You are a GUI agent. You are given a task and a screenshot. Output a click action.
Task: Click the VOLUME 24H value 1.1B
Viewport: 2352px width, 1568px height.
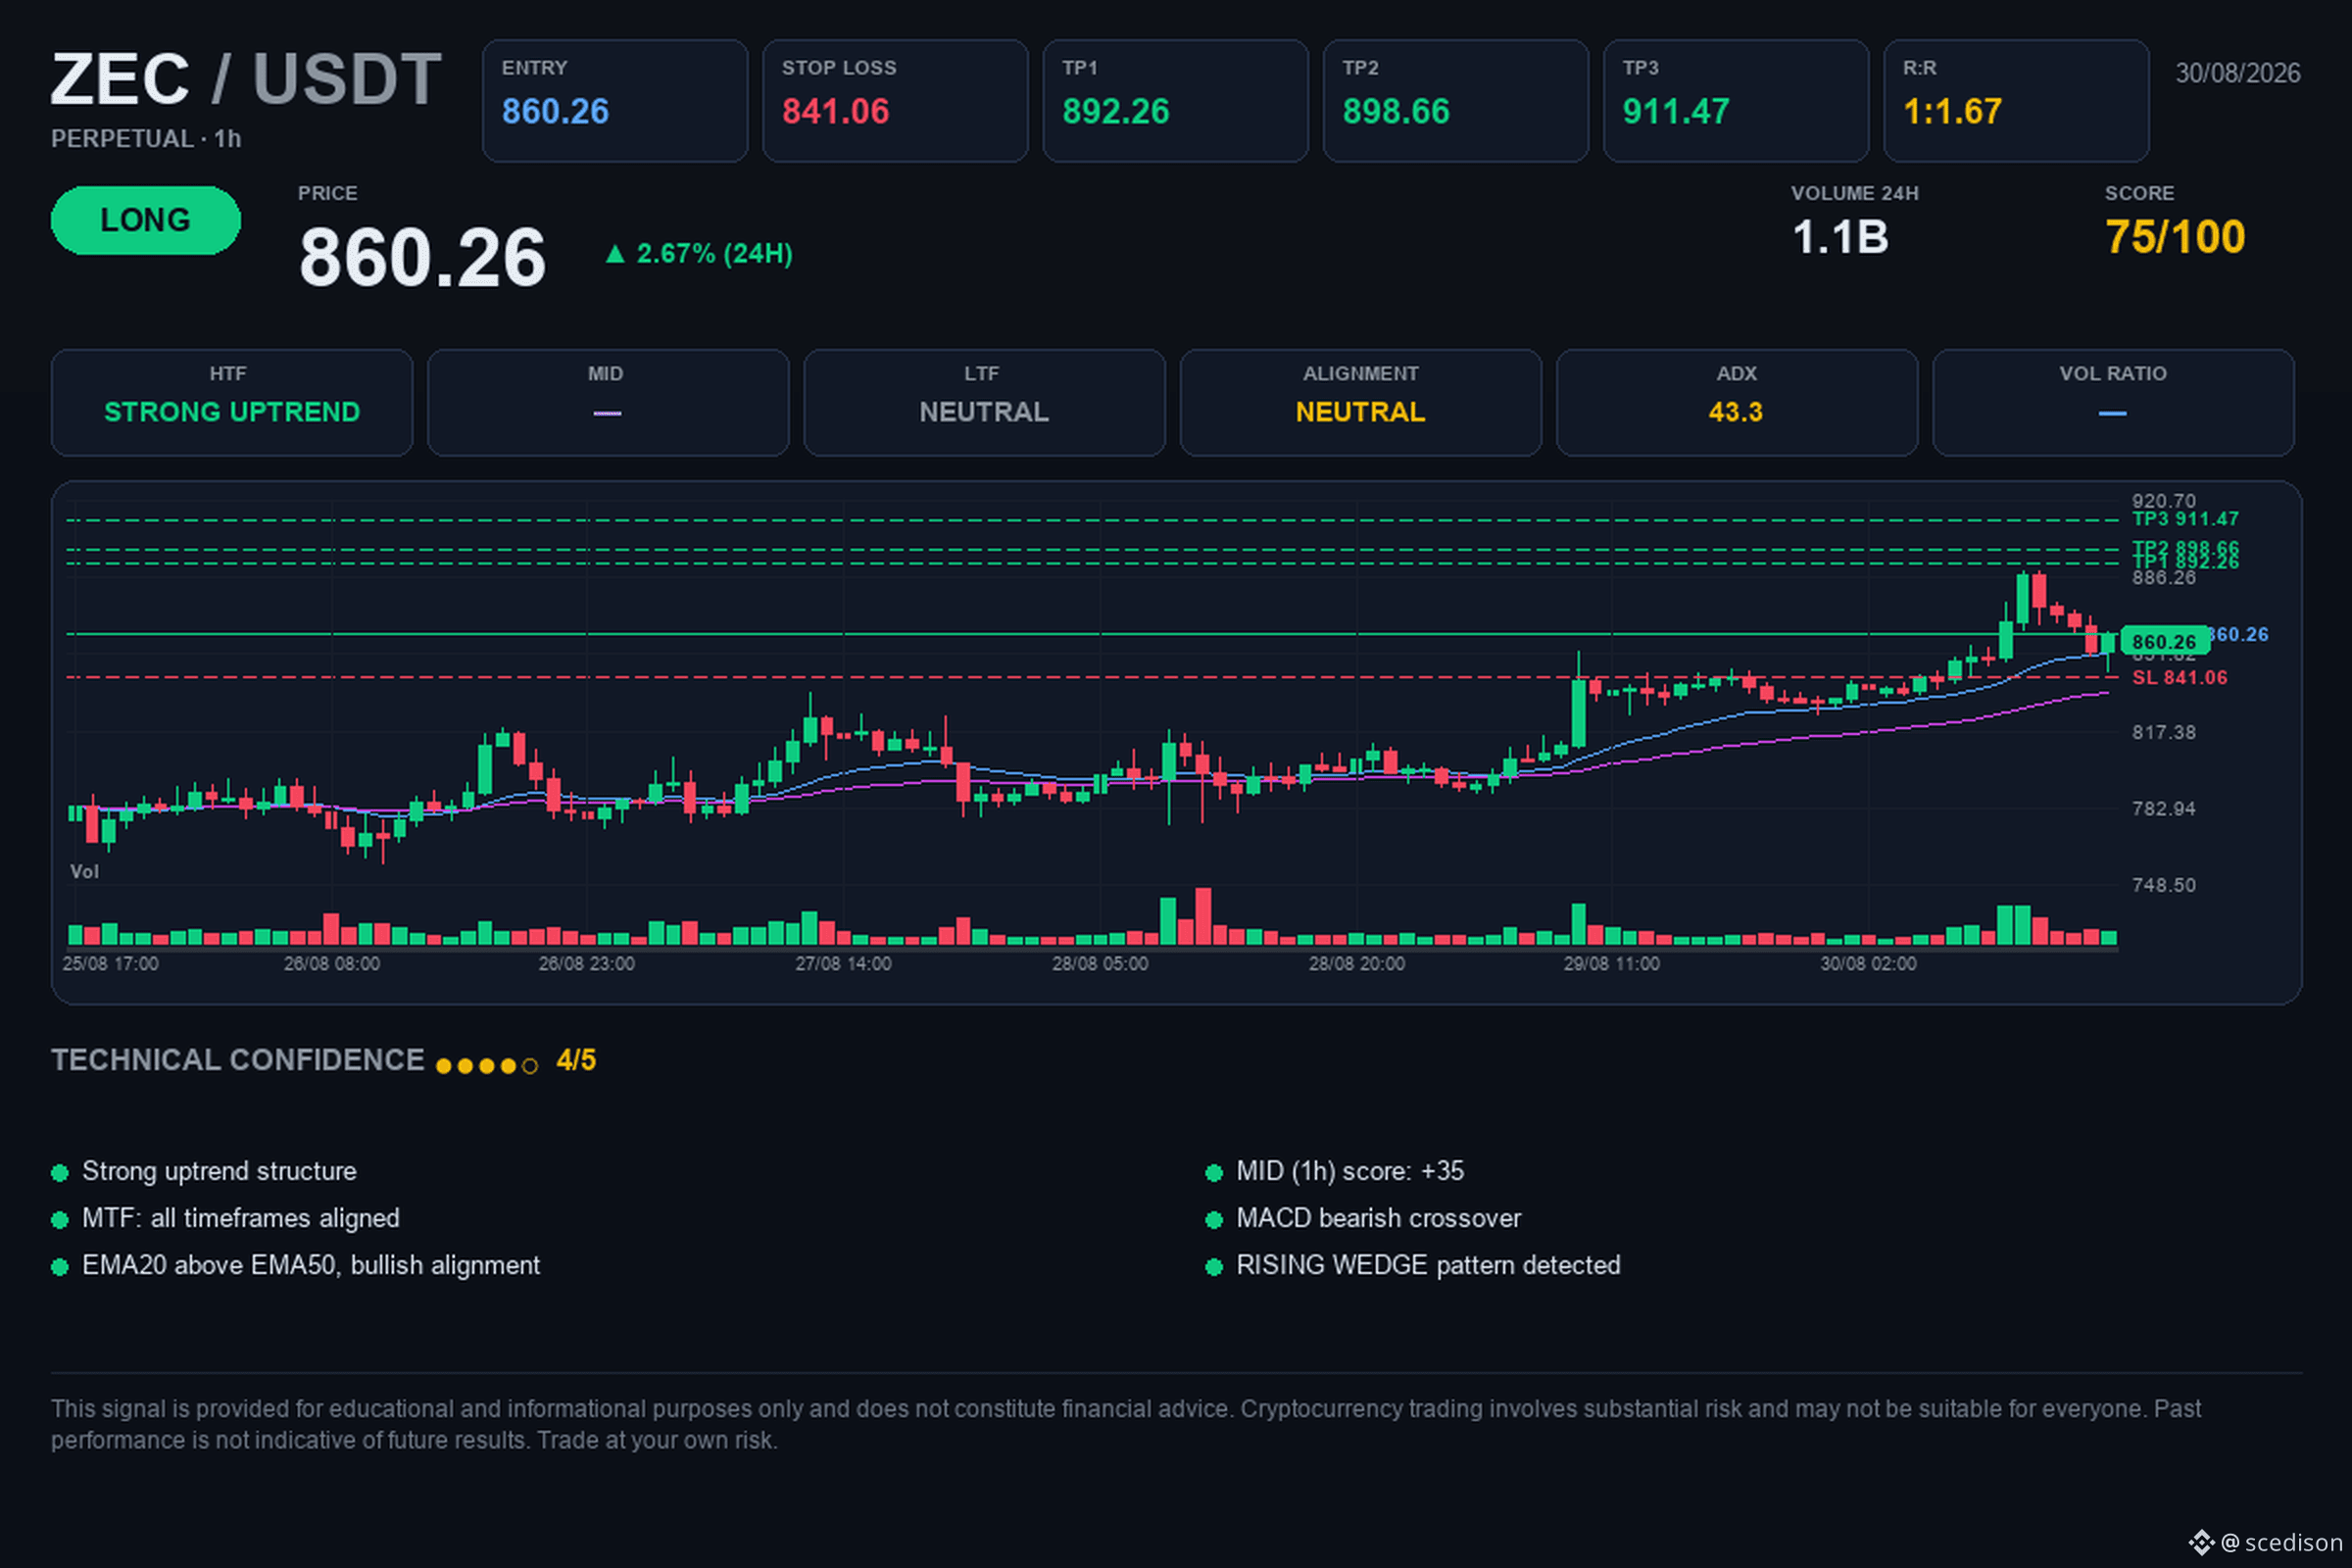point(1840,238)
